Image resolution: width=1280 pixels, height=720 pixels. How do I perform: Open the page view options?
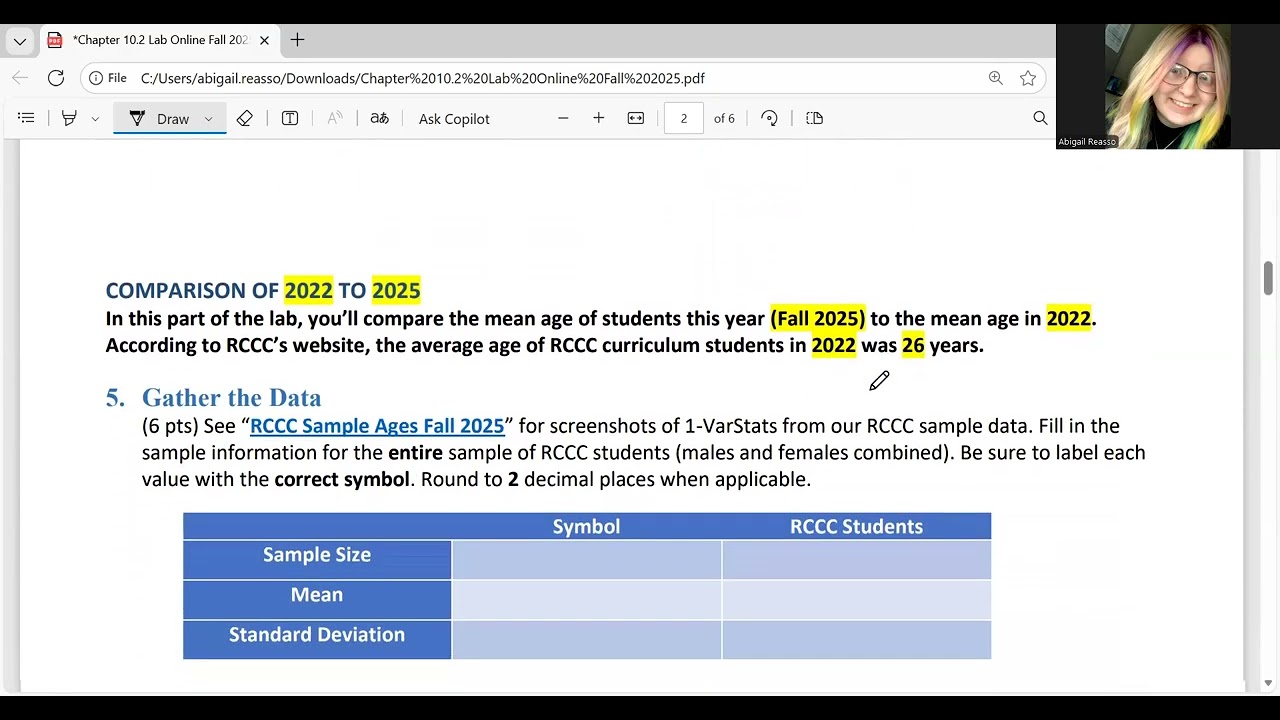coord(815,118)
